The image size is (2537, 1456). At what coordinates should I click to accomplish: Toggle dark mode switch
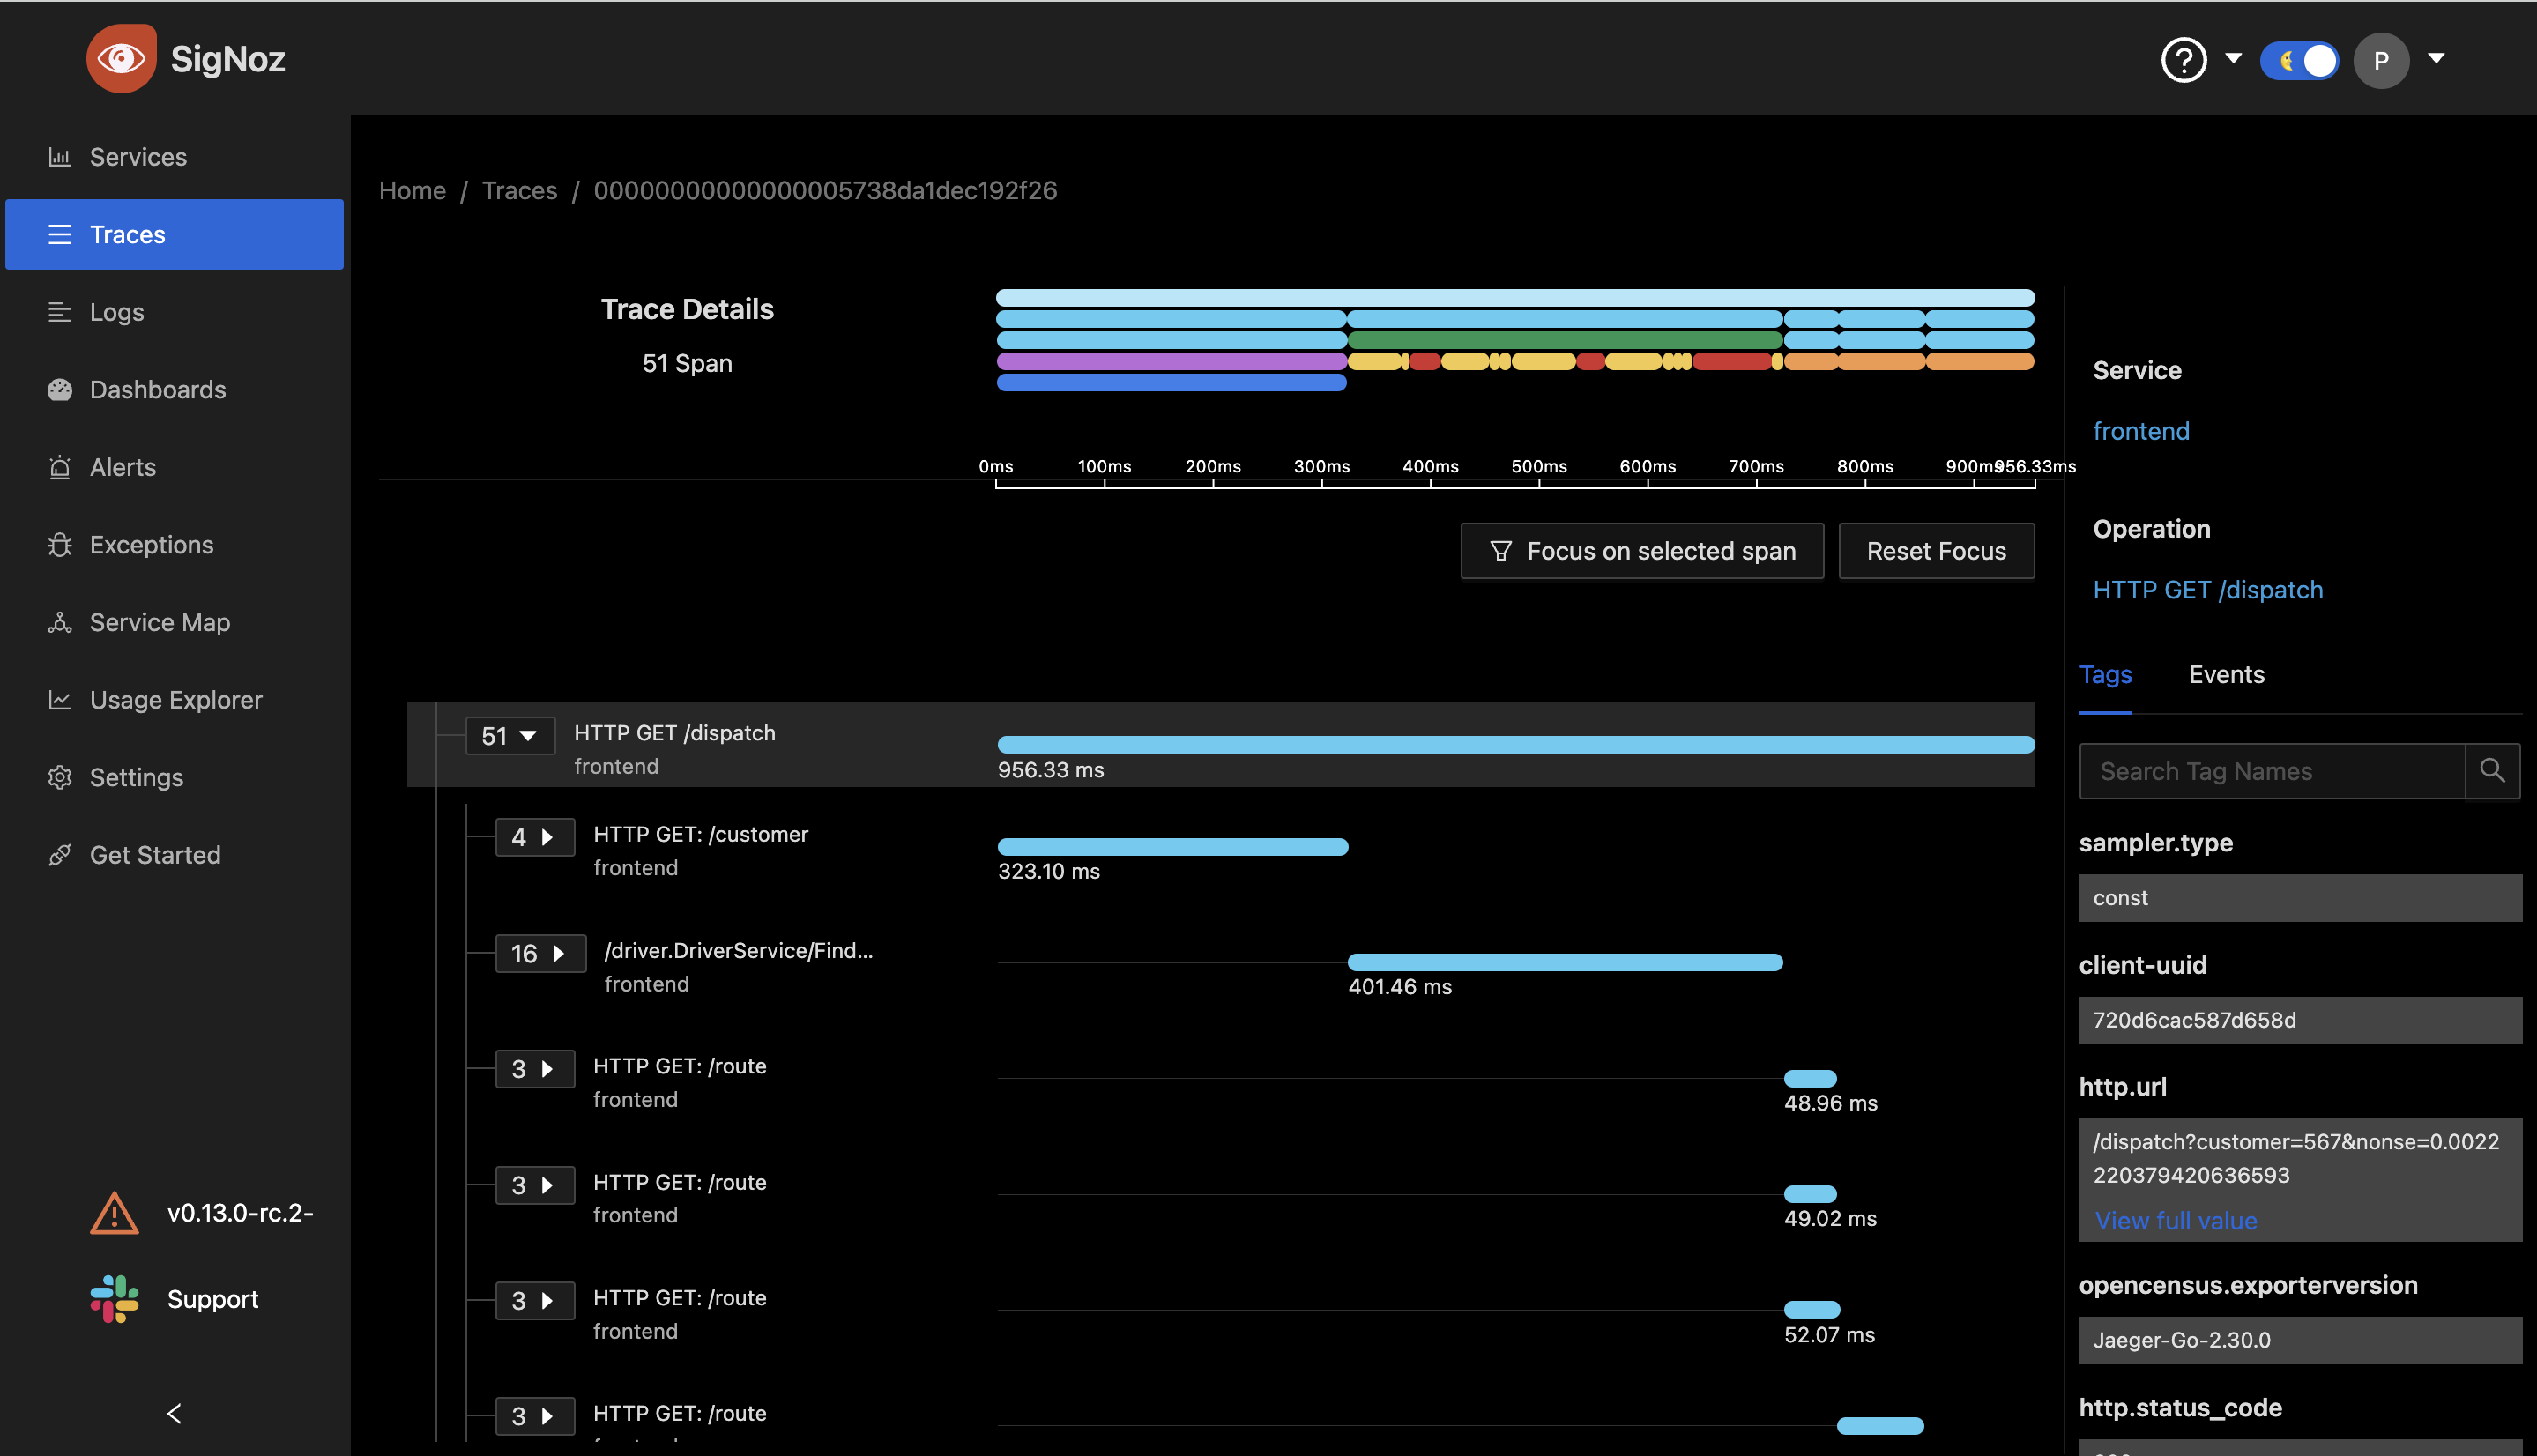click(x=2299, y=60)
